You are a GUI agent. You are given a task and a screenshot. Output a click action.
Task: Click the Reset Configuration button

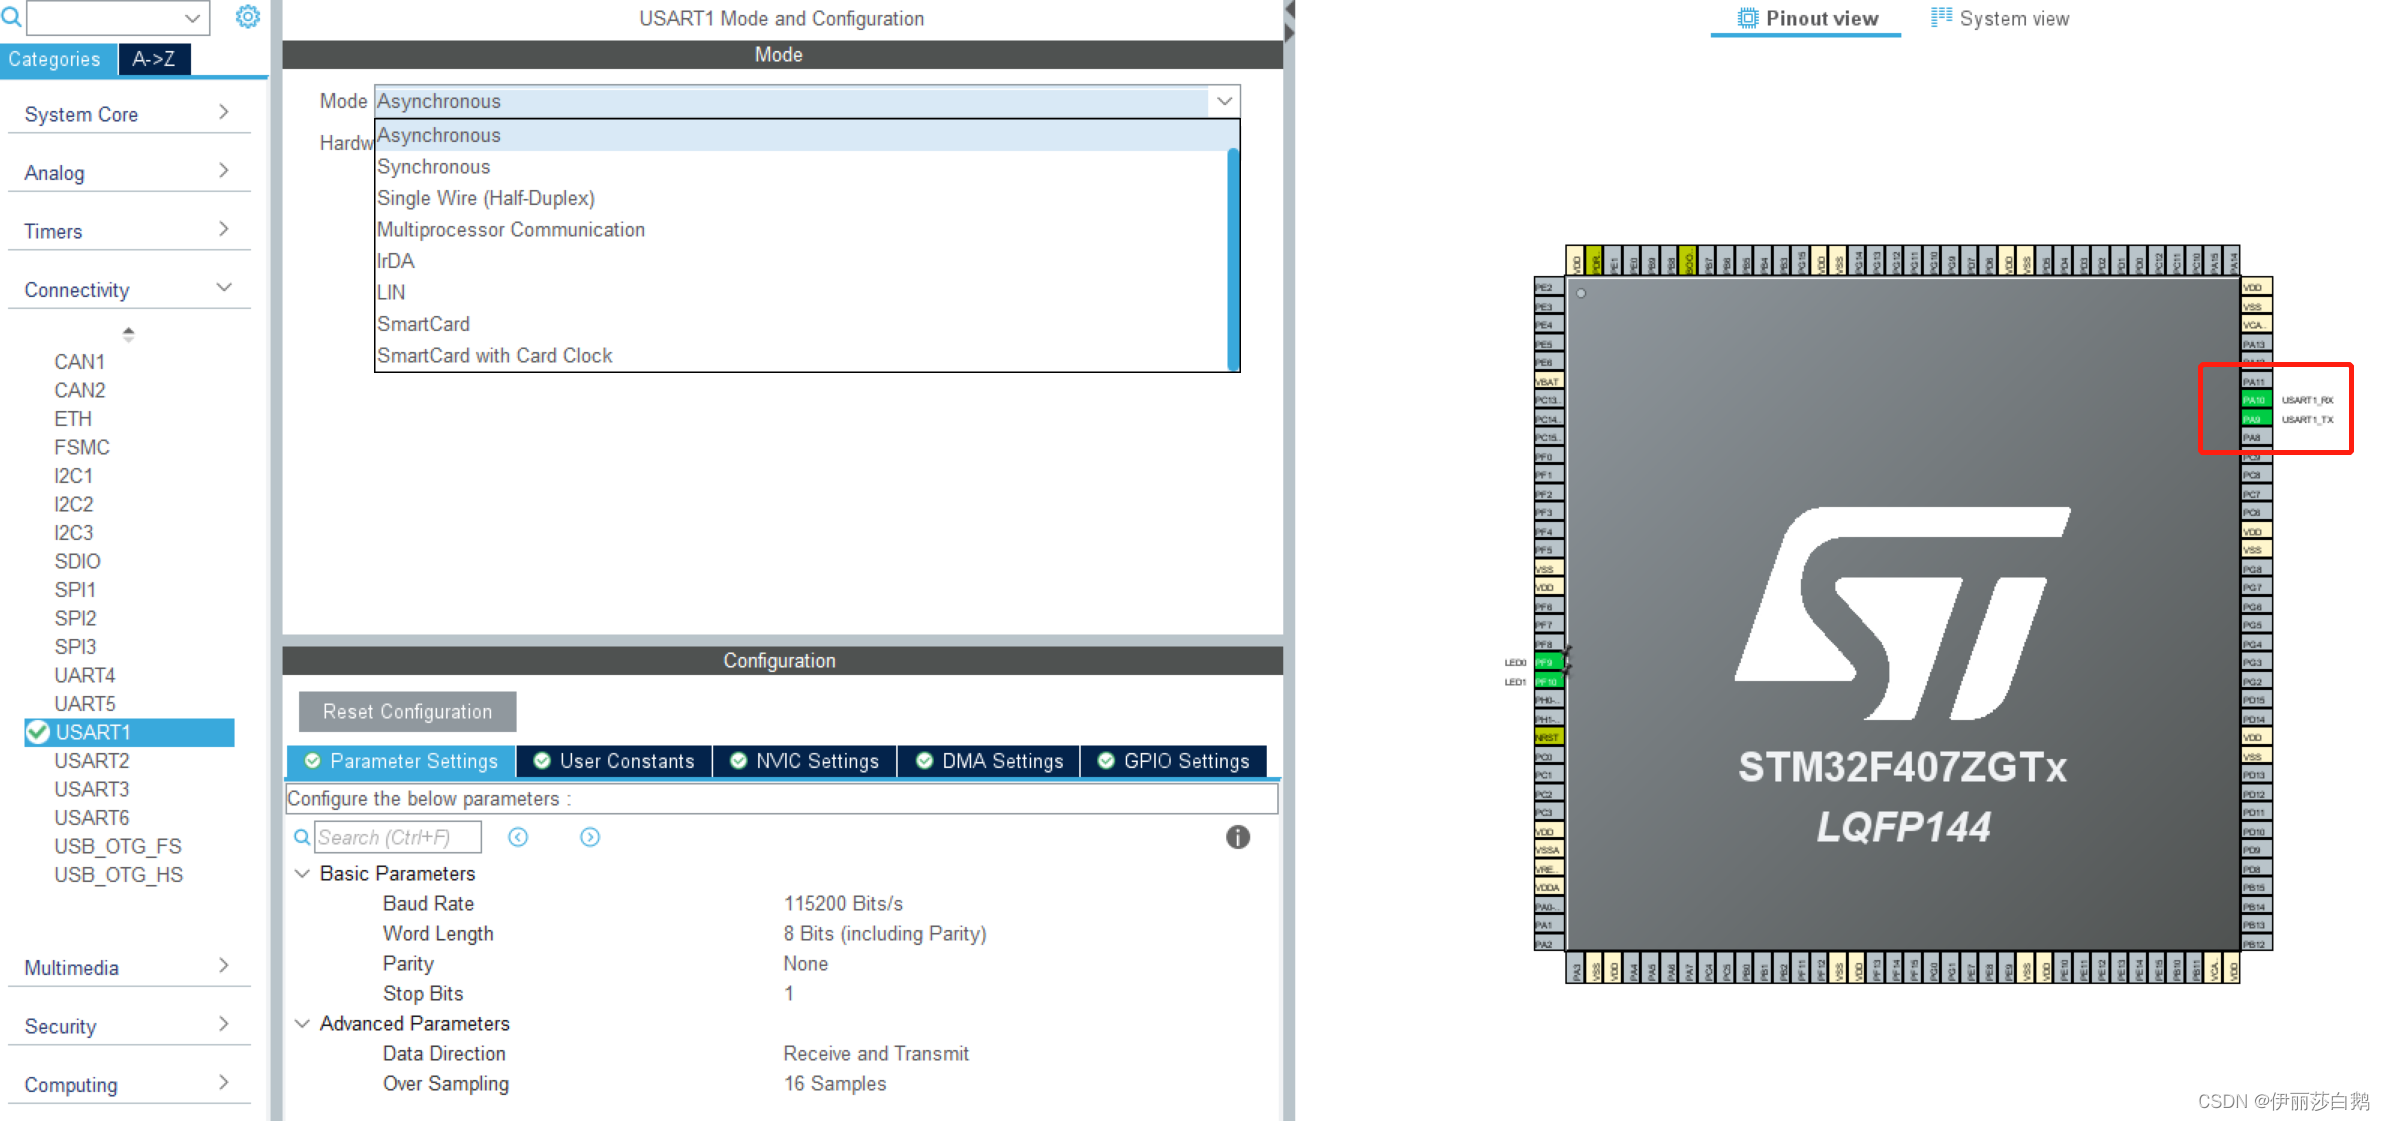point(406,711)
